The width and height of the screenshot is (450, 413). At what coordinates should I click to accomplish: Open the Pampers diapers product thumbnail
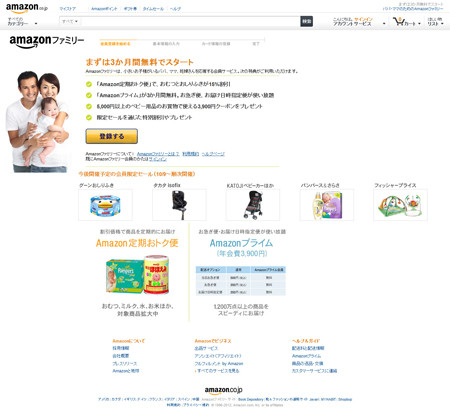(327, 205)
